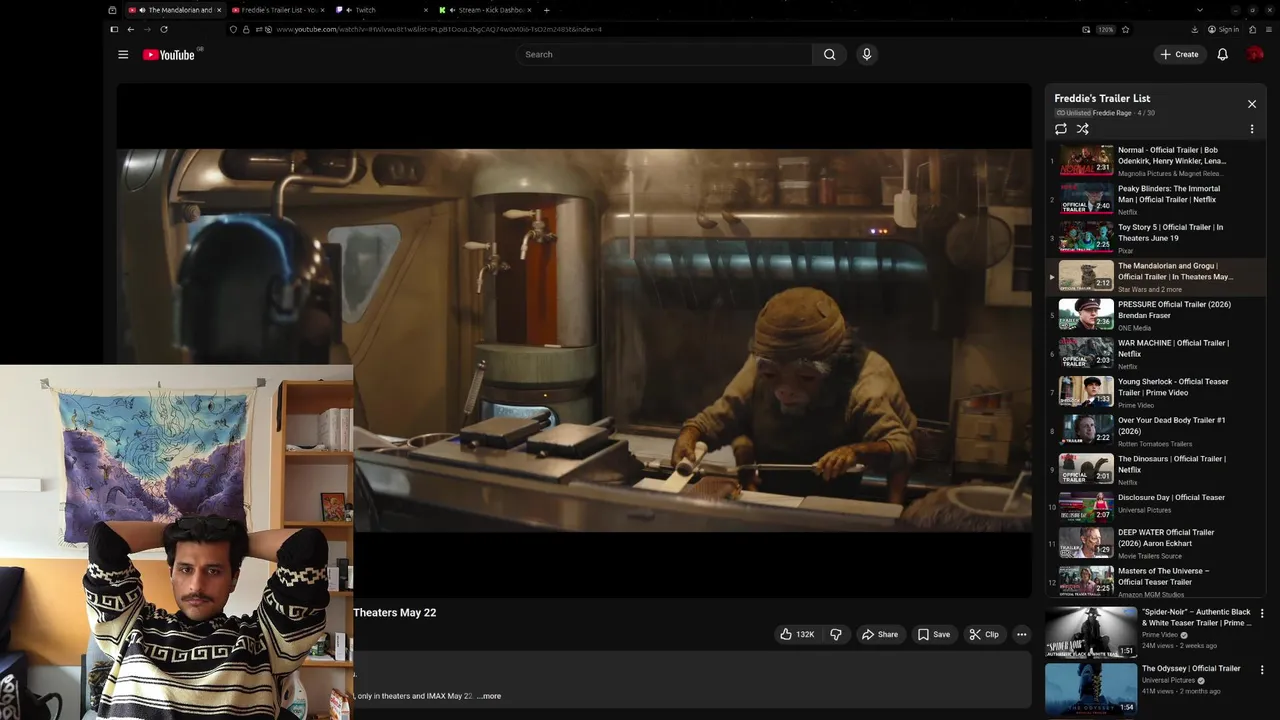Expand description with ...more
This screenshot has height=720, width=1280.
pos(489,696)
